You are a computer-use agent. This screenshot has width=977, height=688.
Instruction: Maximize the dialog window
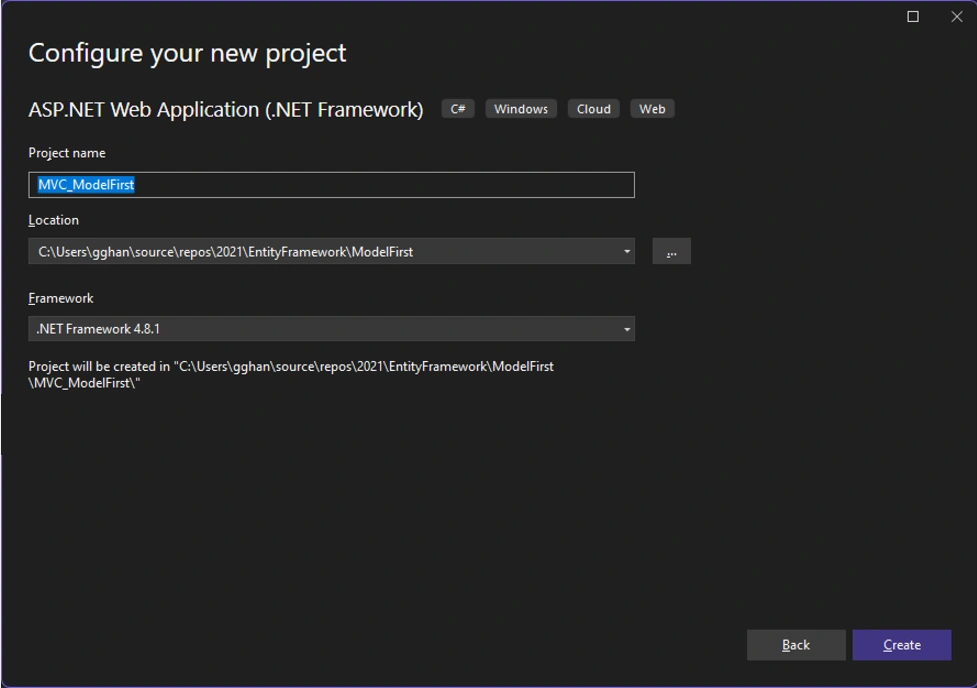(913, 17)
